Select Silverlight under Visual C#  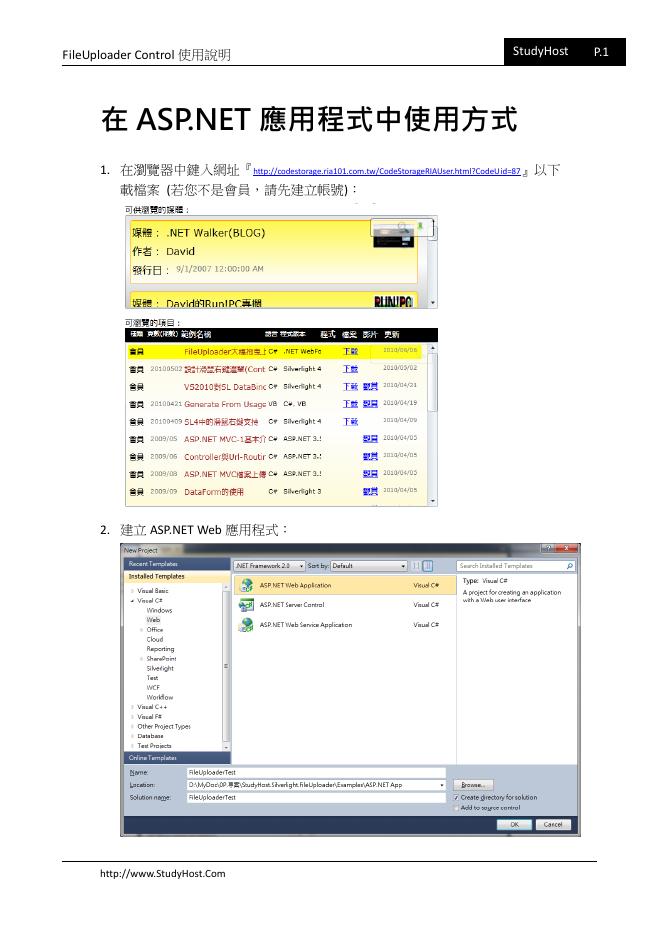click(x=160, y=669)
